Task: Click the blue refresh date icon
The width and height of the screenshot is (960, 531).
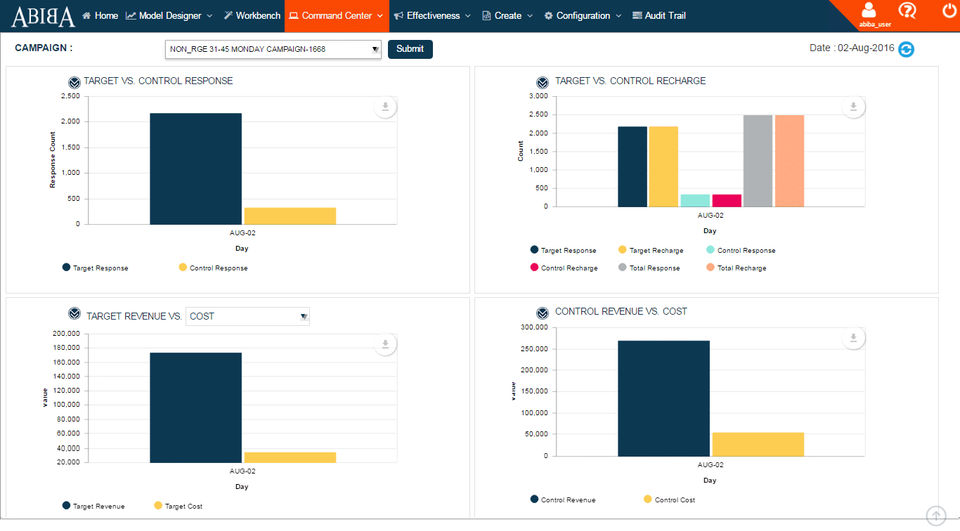Action: tap(906, 49)
